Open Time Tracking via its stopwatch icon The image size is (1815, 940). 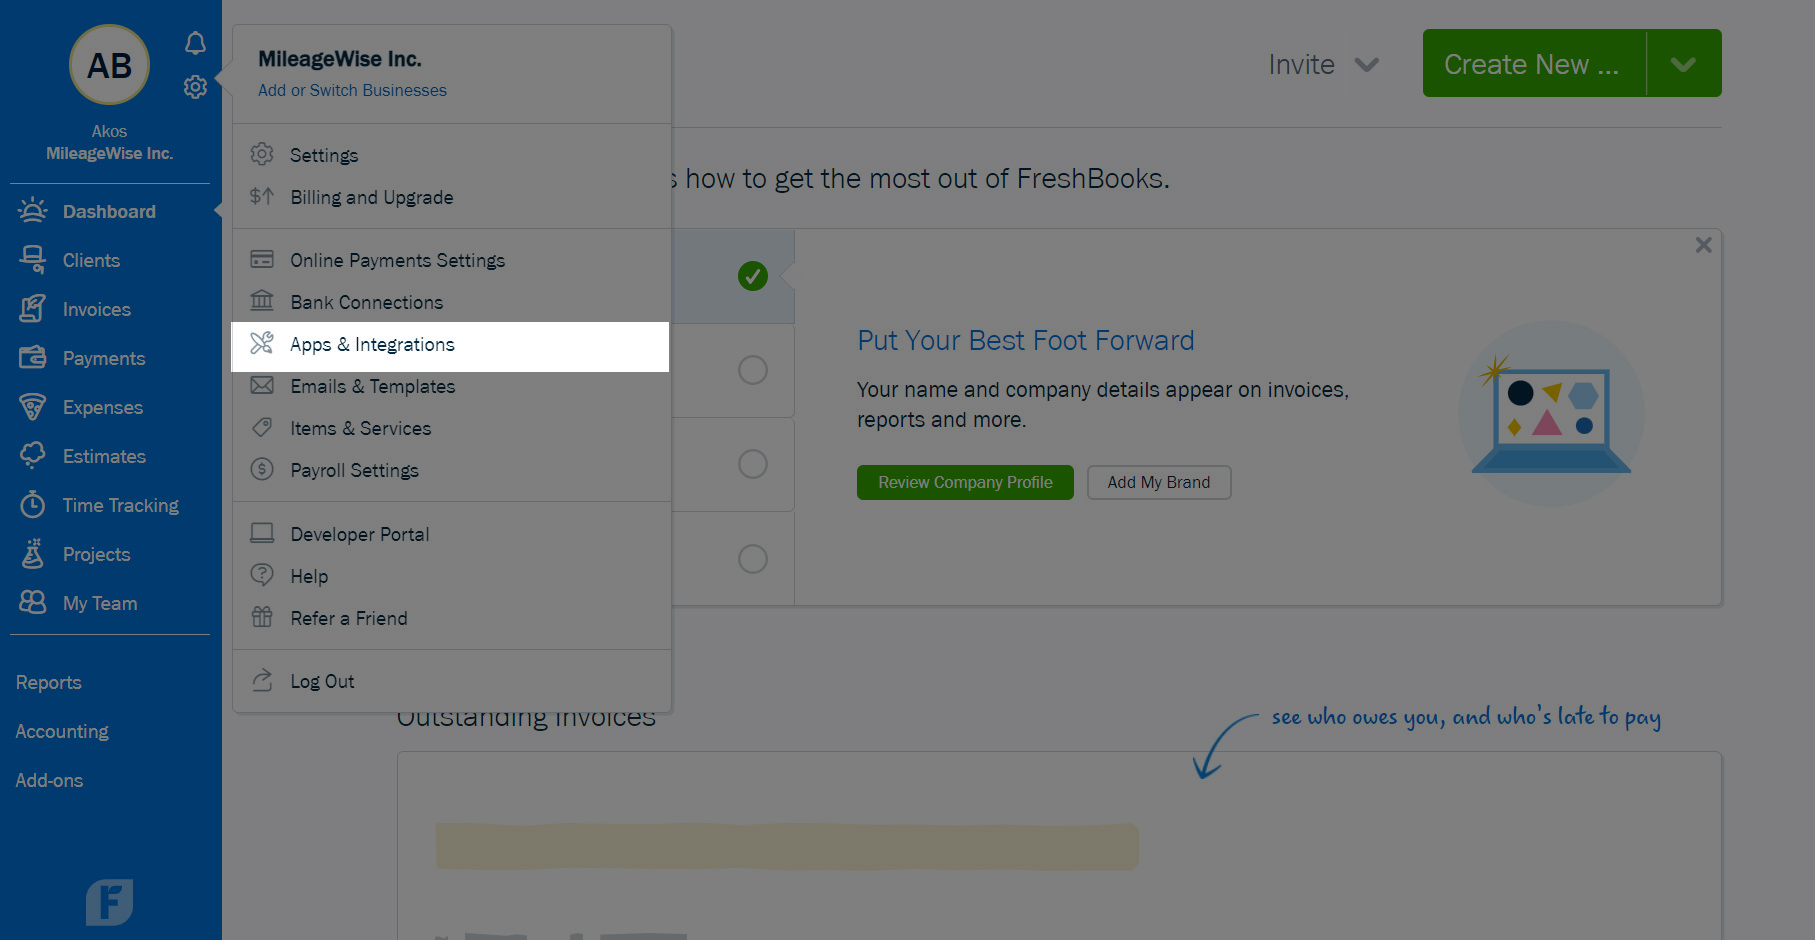tap(33, 504)
